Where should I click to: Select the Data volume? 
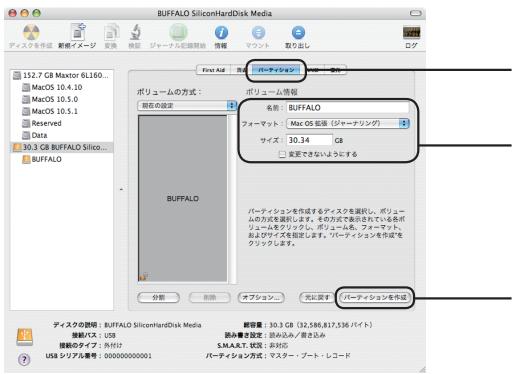pyautogui.click(x=62, y=135)
